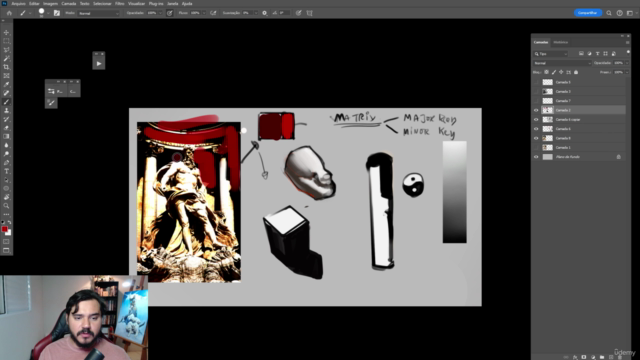Open the brush Modo blending dropdown
The height and width of the screenshot is (360, 640).
98,13
